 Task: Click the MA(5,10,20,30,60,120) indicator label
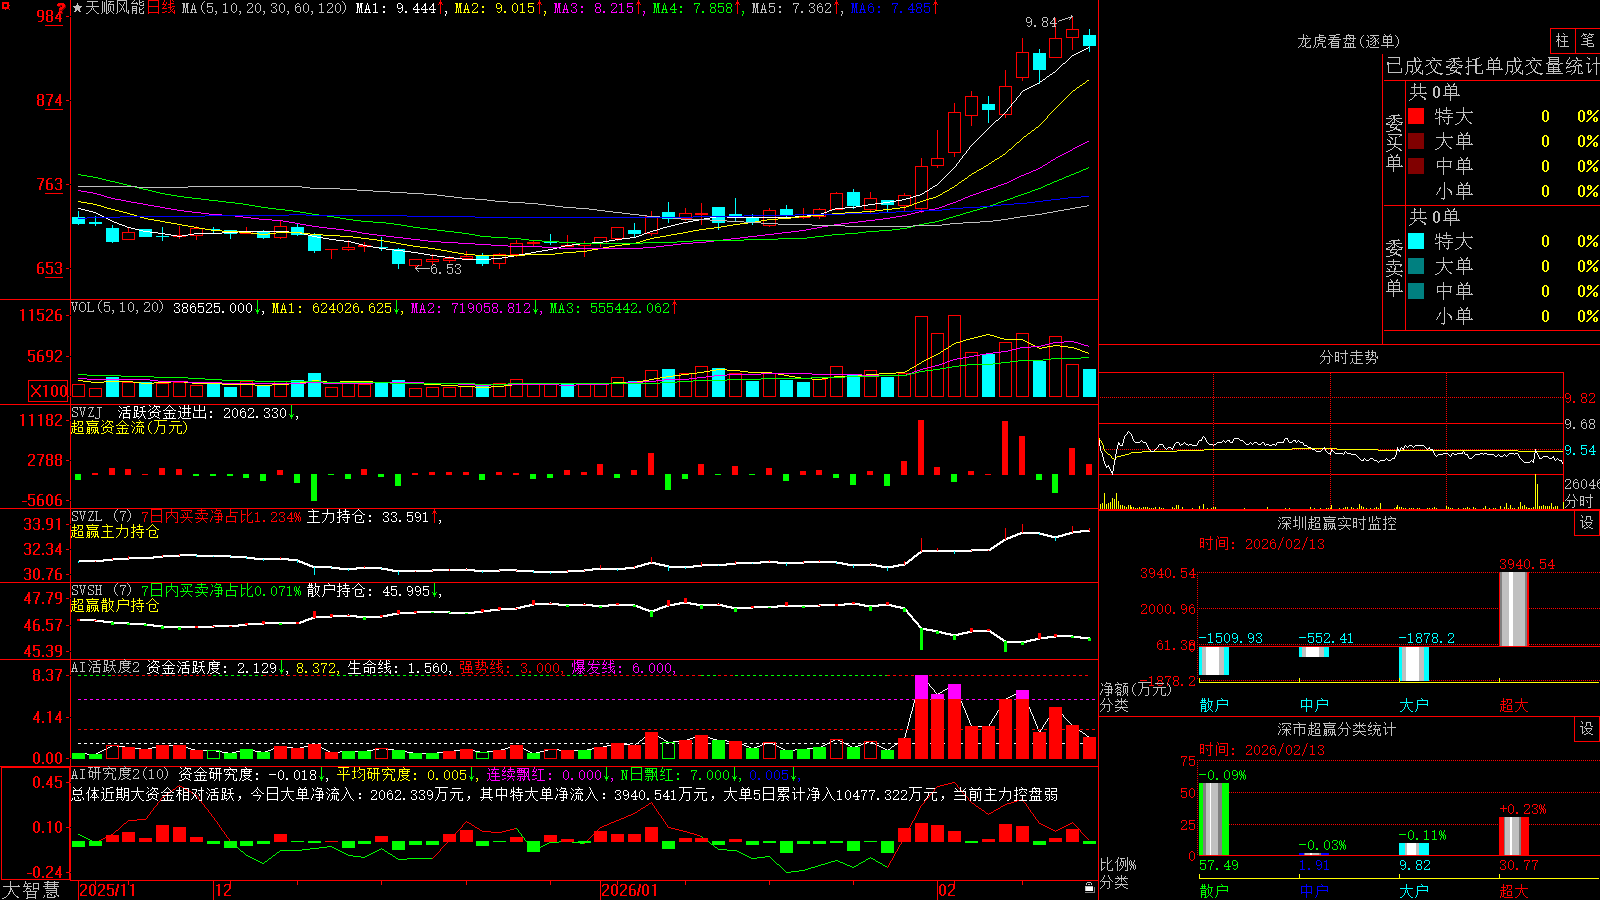coord(265,8)
